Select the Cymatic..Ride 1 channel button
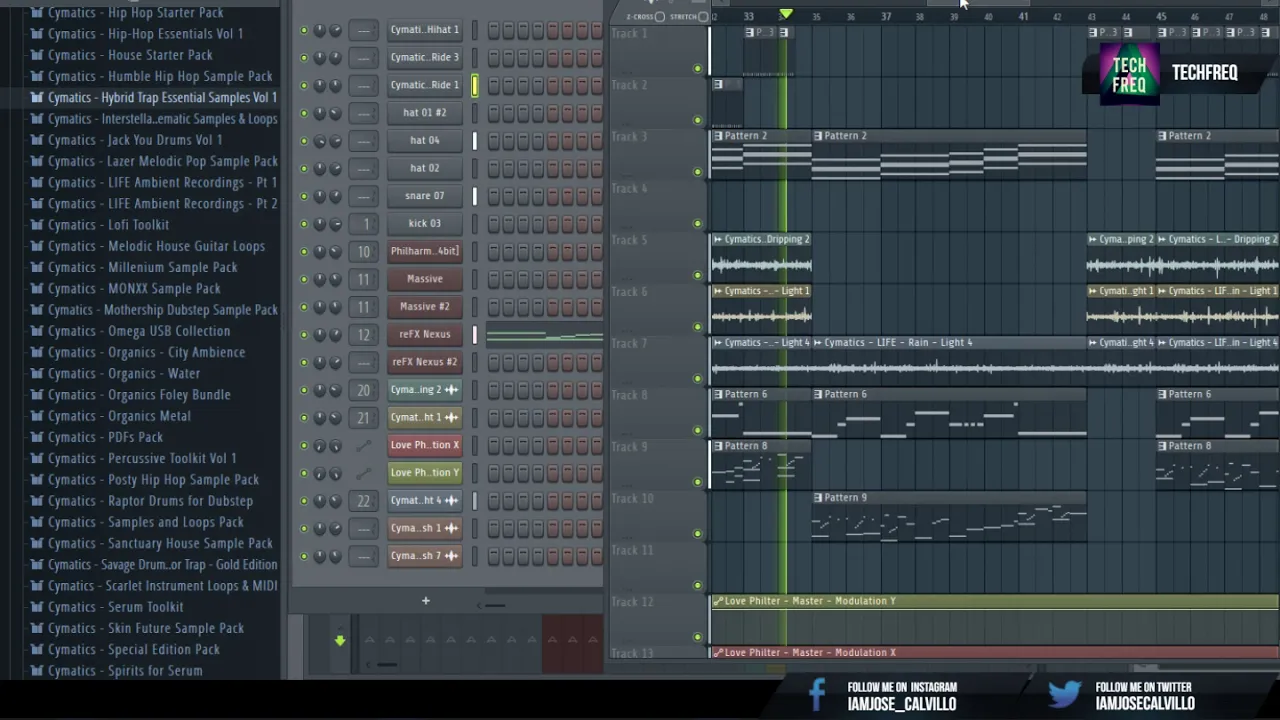Image resolution: width=1280 pixels, height=720 pixels. (425, 85)
